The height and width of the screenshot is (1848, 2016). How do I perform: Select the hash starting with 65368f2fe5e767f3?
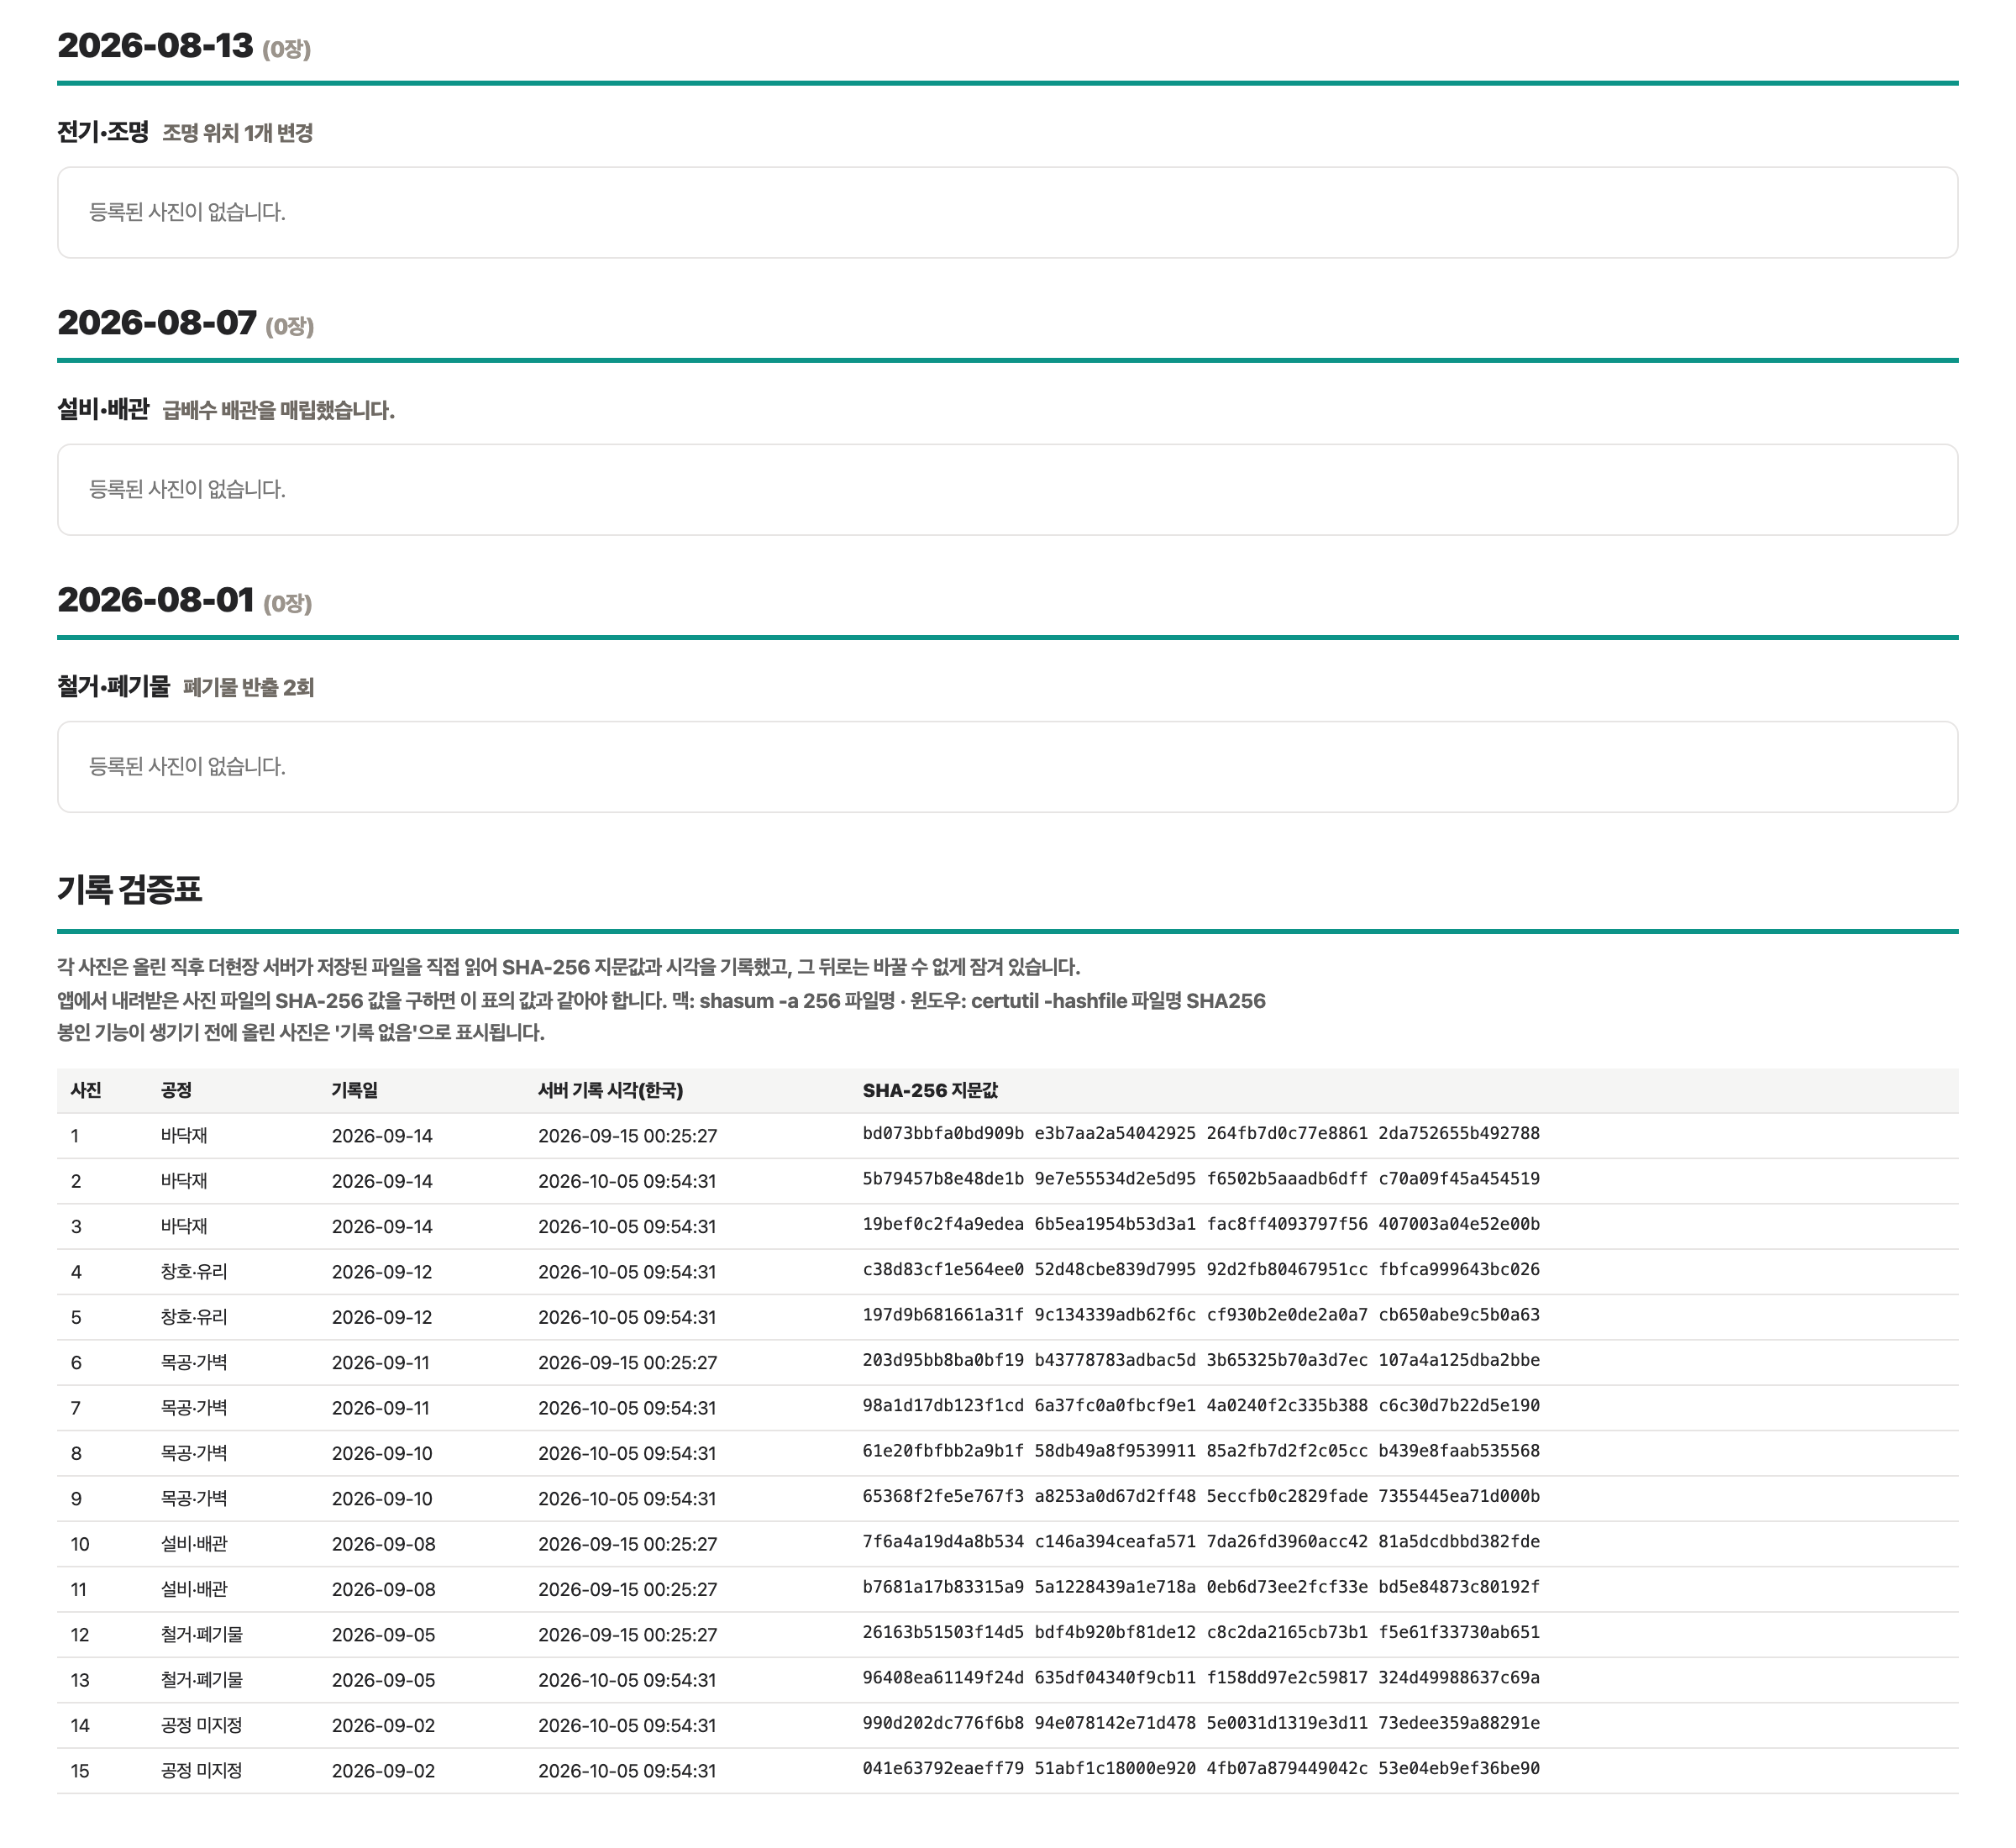(1201, 1496)
